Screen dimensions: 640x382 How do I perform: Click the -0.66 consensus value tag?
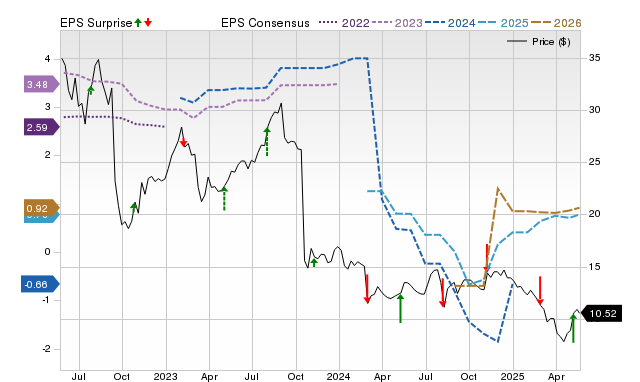(x=40, y=284)
